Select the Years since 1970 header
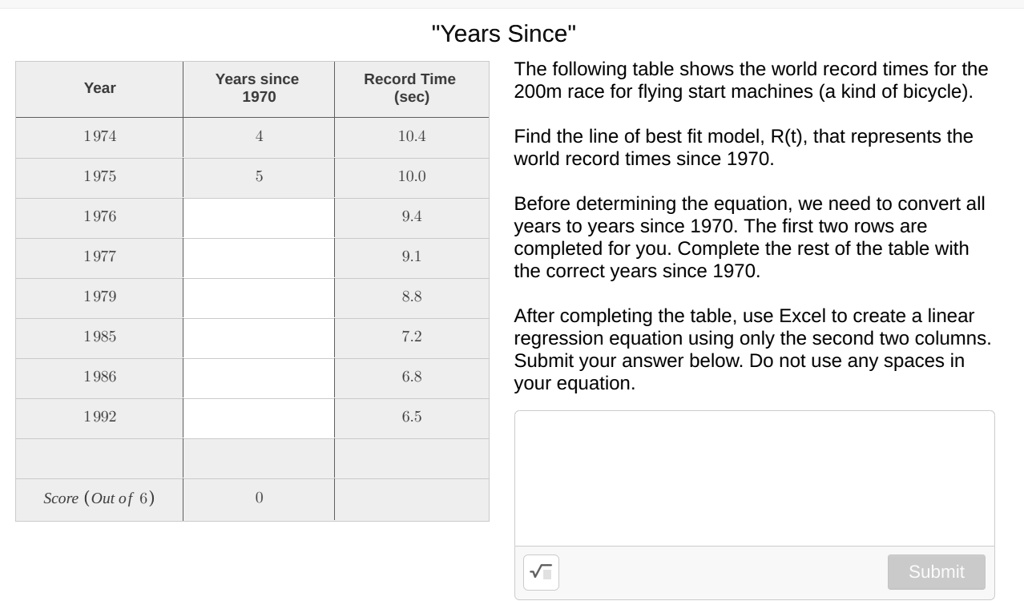The image size is (1024, 601). point(256,88)
